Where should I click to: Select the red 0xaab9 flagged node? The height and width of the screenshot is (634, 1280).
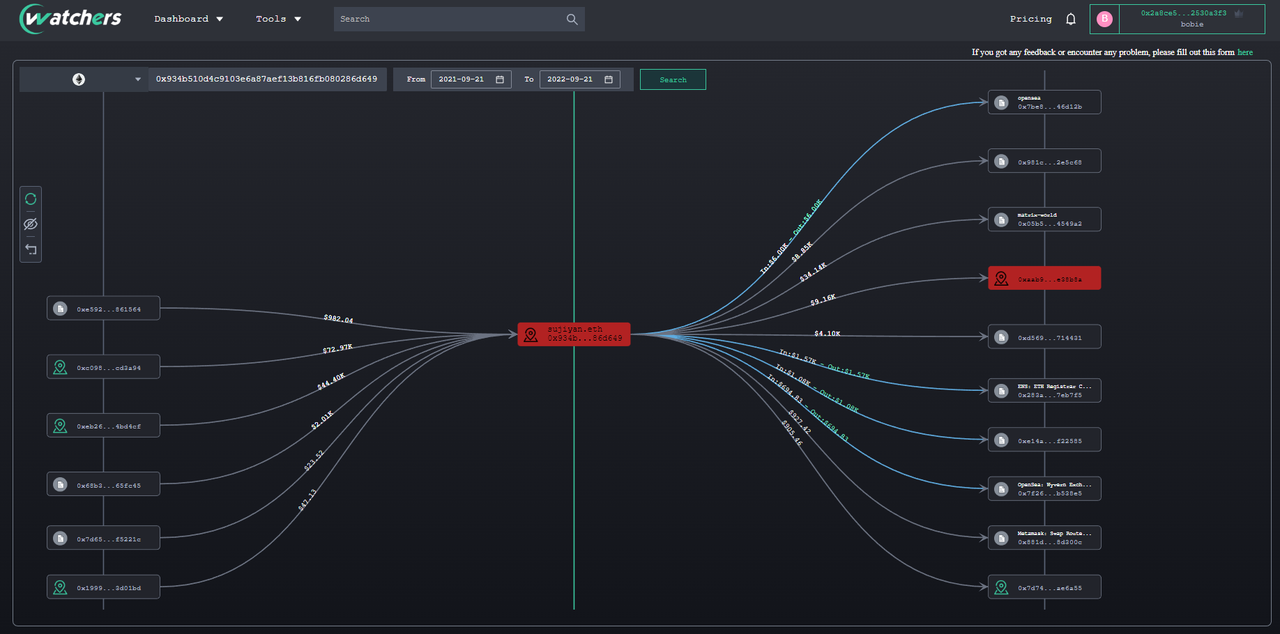pos(1044,278)
